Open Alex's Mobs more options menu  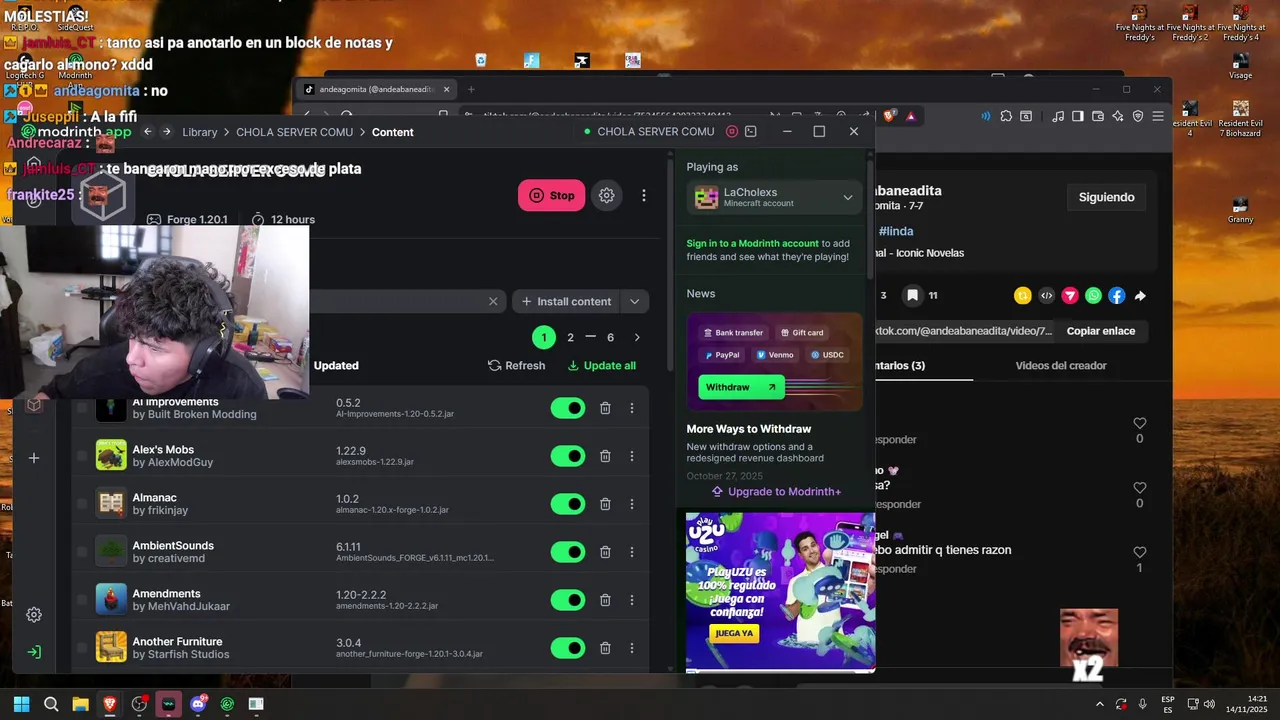pos(631,456)
